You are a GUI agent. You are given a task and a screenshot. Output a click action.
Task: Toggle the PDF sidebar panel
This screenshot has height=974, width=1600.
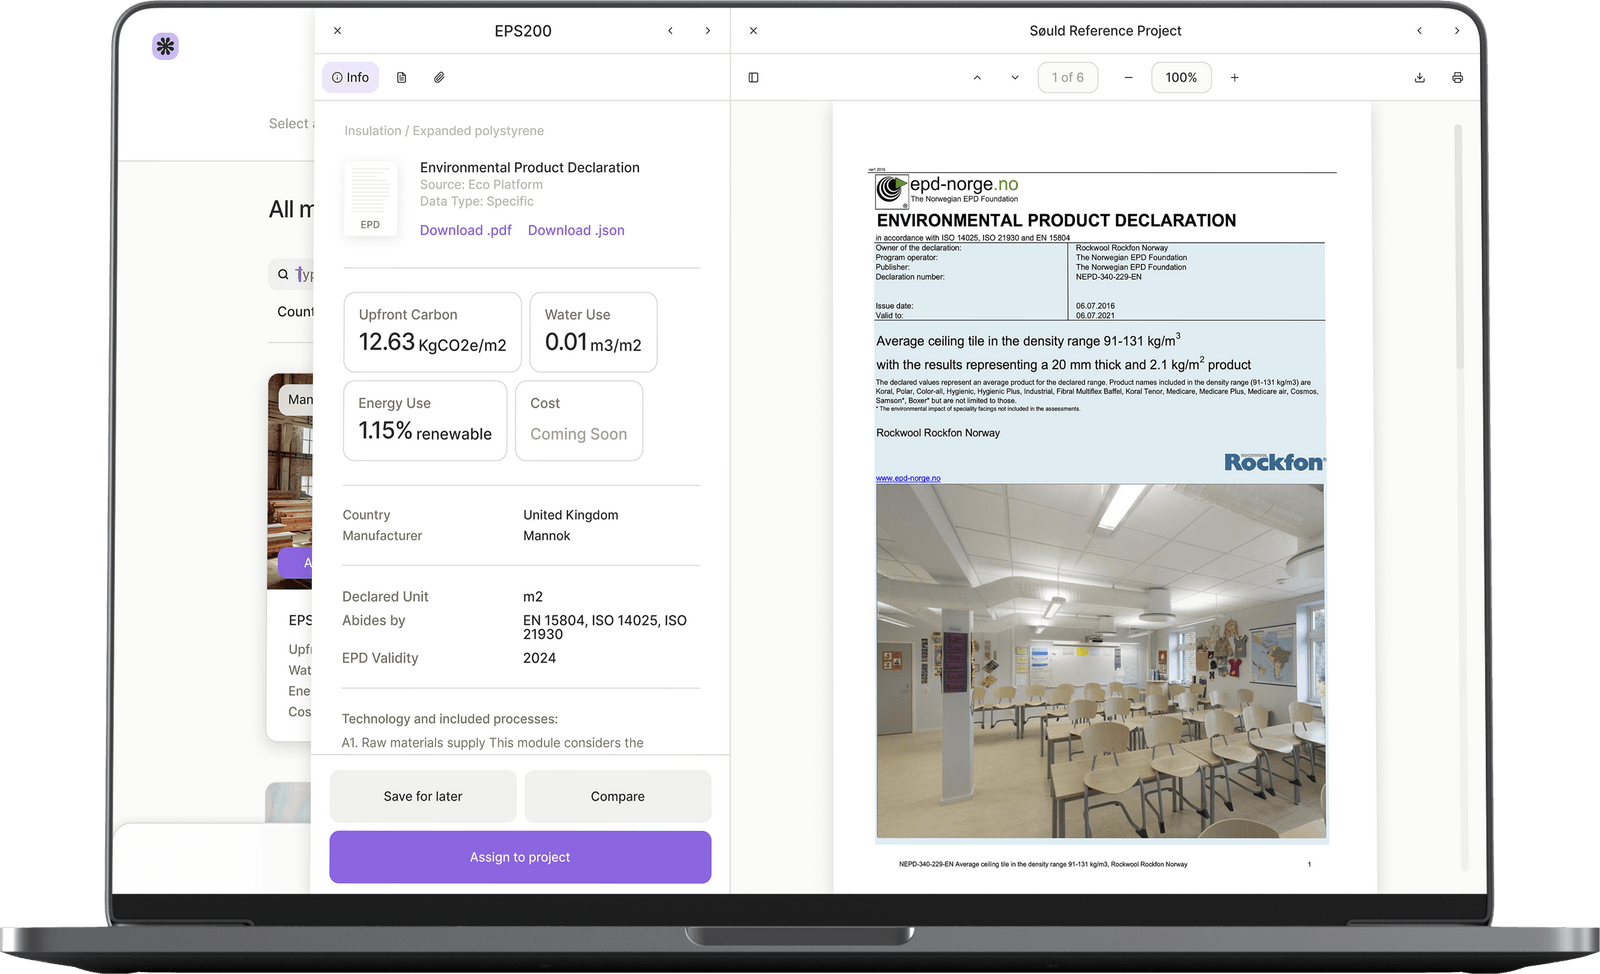753,77
